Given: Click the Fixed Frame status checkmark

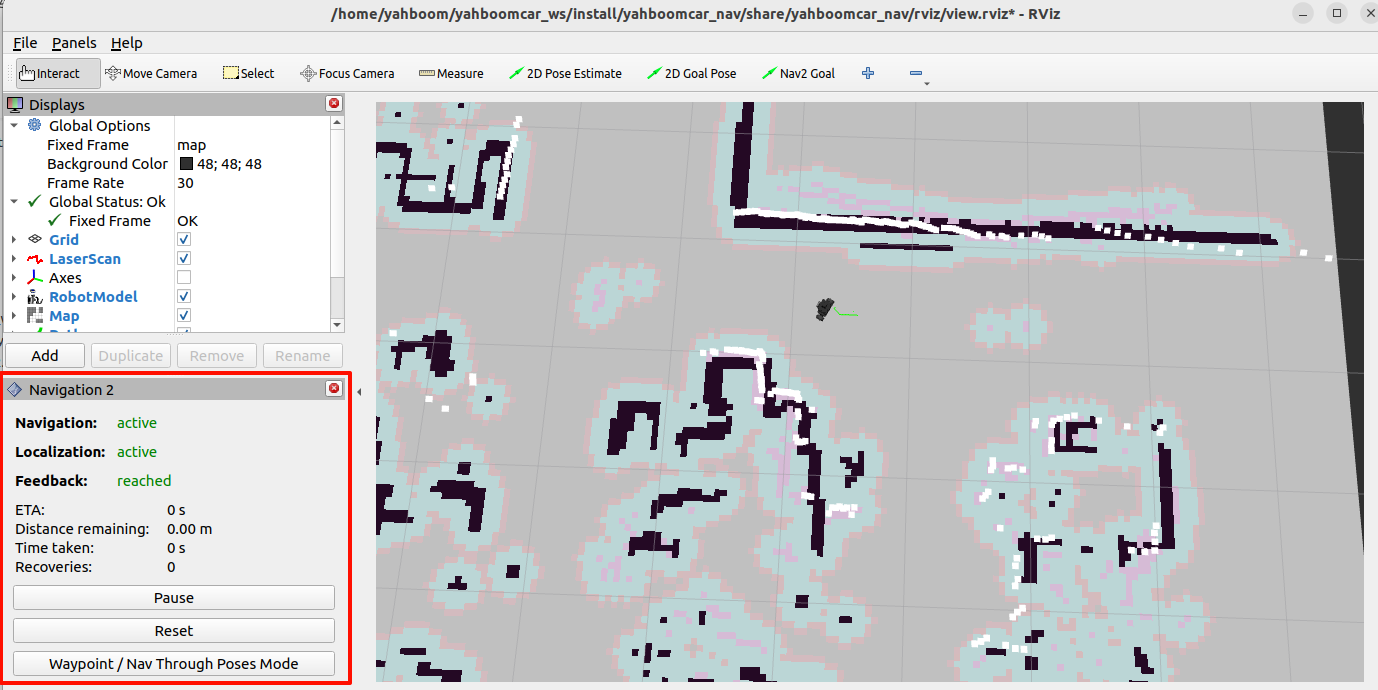Looking at the screenshot, I should click(x=54, y=220).
